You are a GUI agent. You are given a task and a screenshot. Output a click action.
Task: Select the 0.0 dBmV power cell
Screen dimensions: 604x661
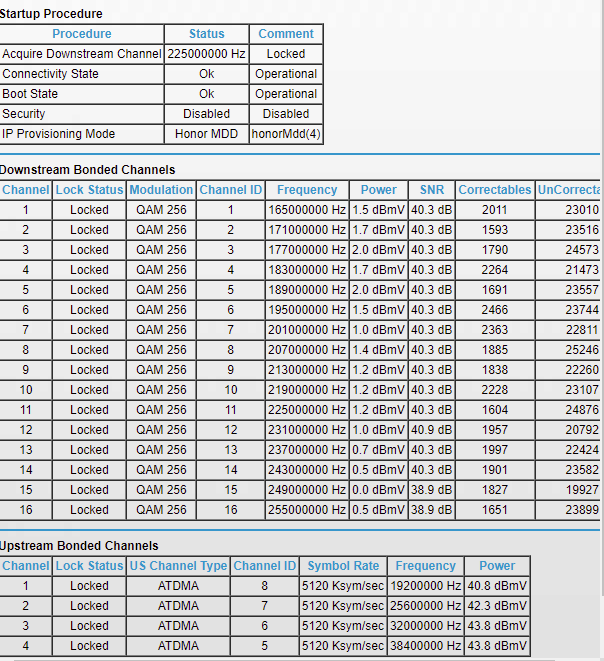click(x=378, y=490)
